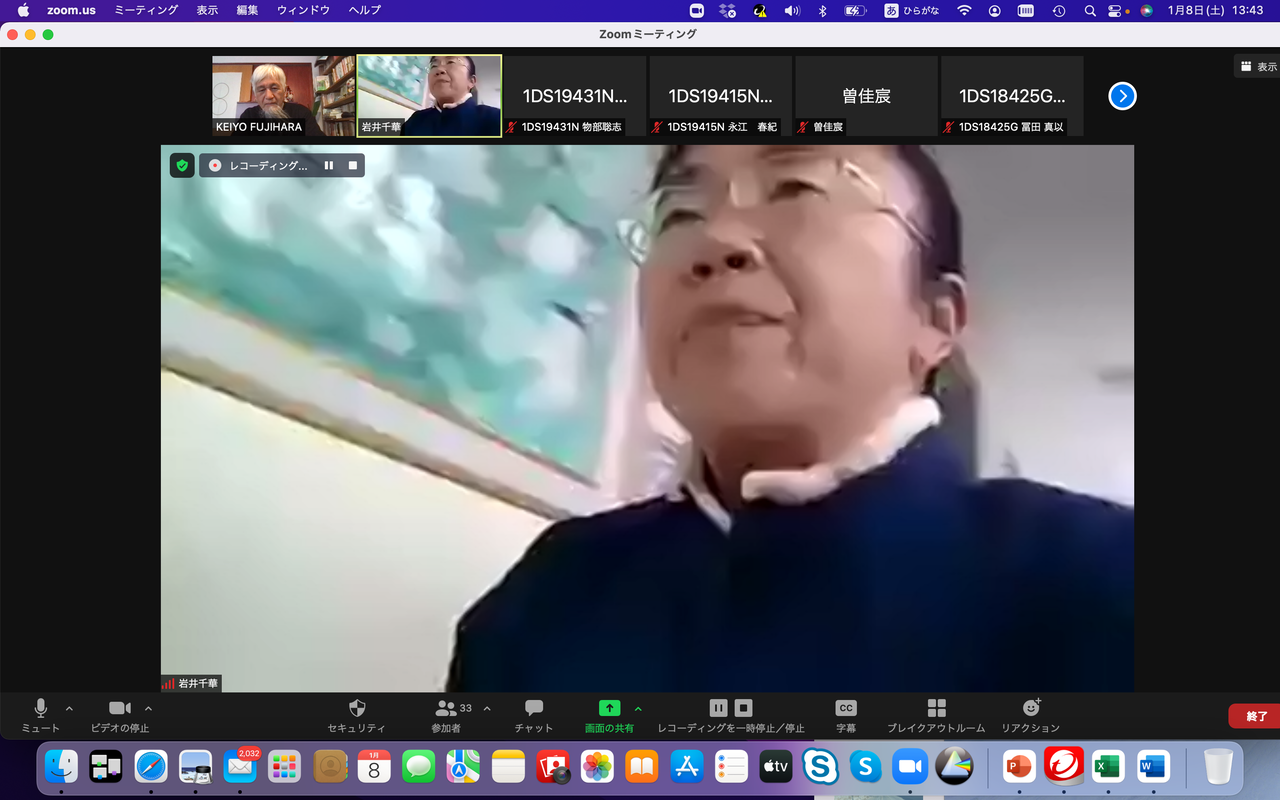Open Finder from the Dock
The width and height of the screenshot is (1280, 800).
pos(61,767)
